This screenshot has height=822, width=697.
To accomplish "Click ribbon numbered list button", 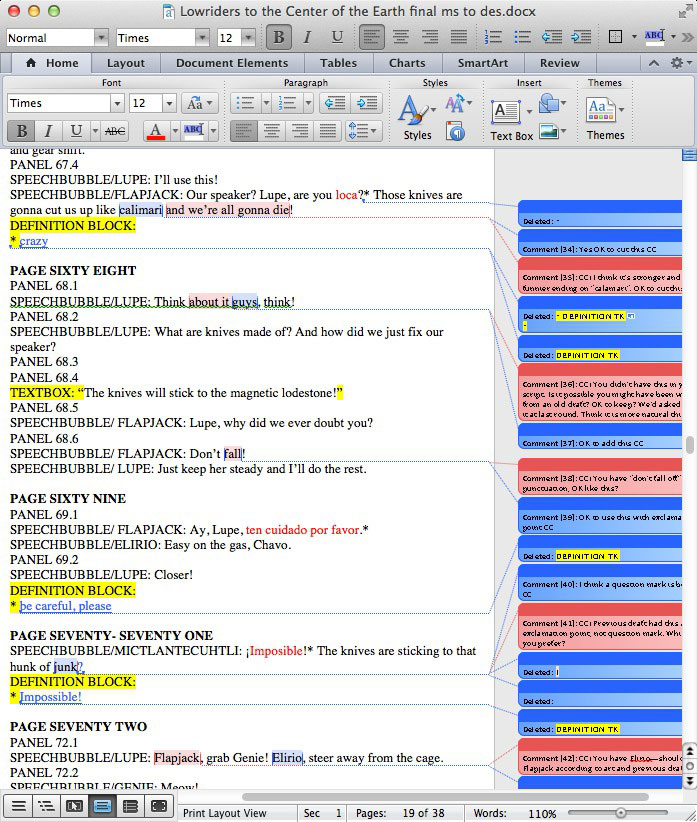I will (x=287, y=103).
